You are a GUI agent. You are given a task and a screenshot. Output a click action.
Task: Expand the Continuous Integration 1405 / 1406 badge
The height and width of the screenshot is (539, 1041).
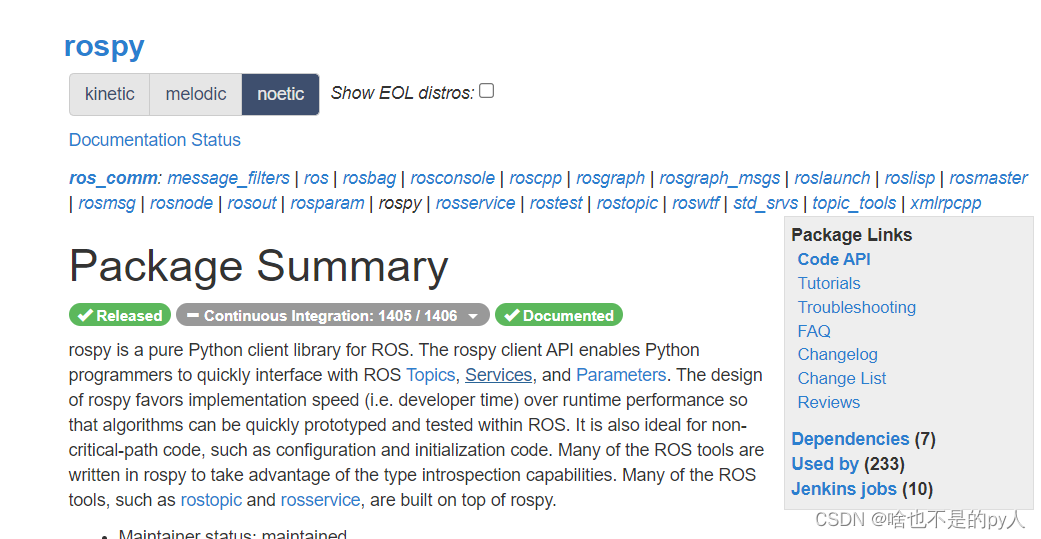tap(333, 315)
